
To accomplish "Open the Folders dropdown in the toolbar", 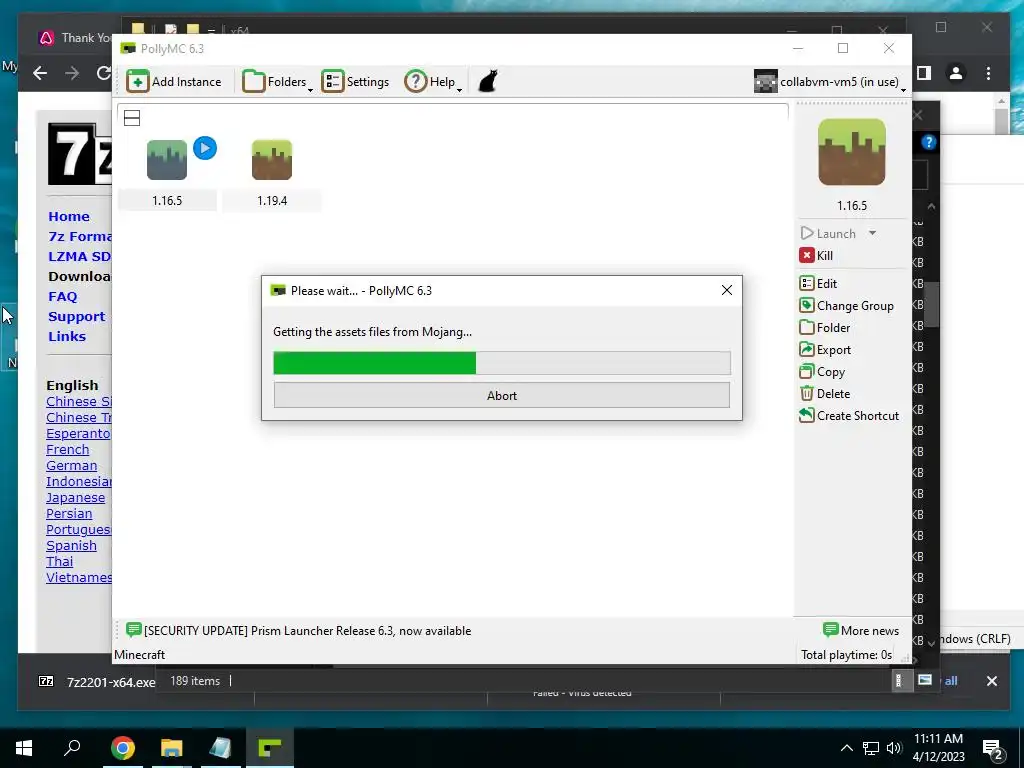I will (x=278, y=82).
